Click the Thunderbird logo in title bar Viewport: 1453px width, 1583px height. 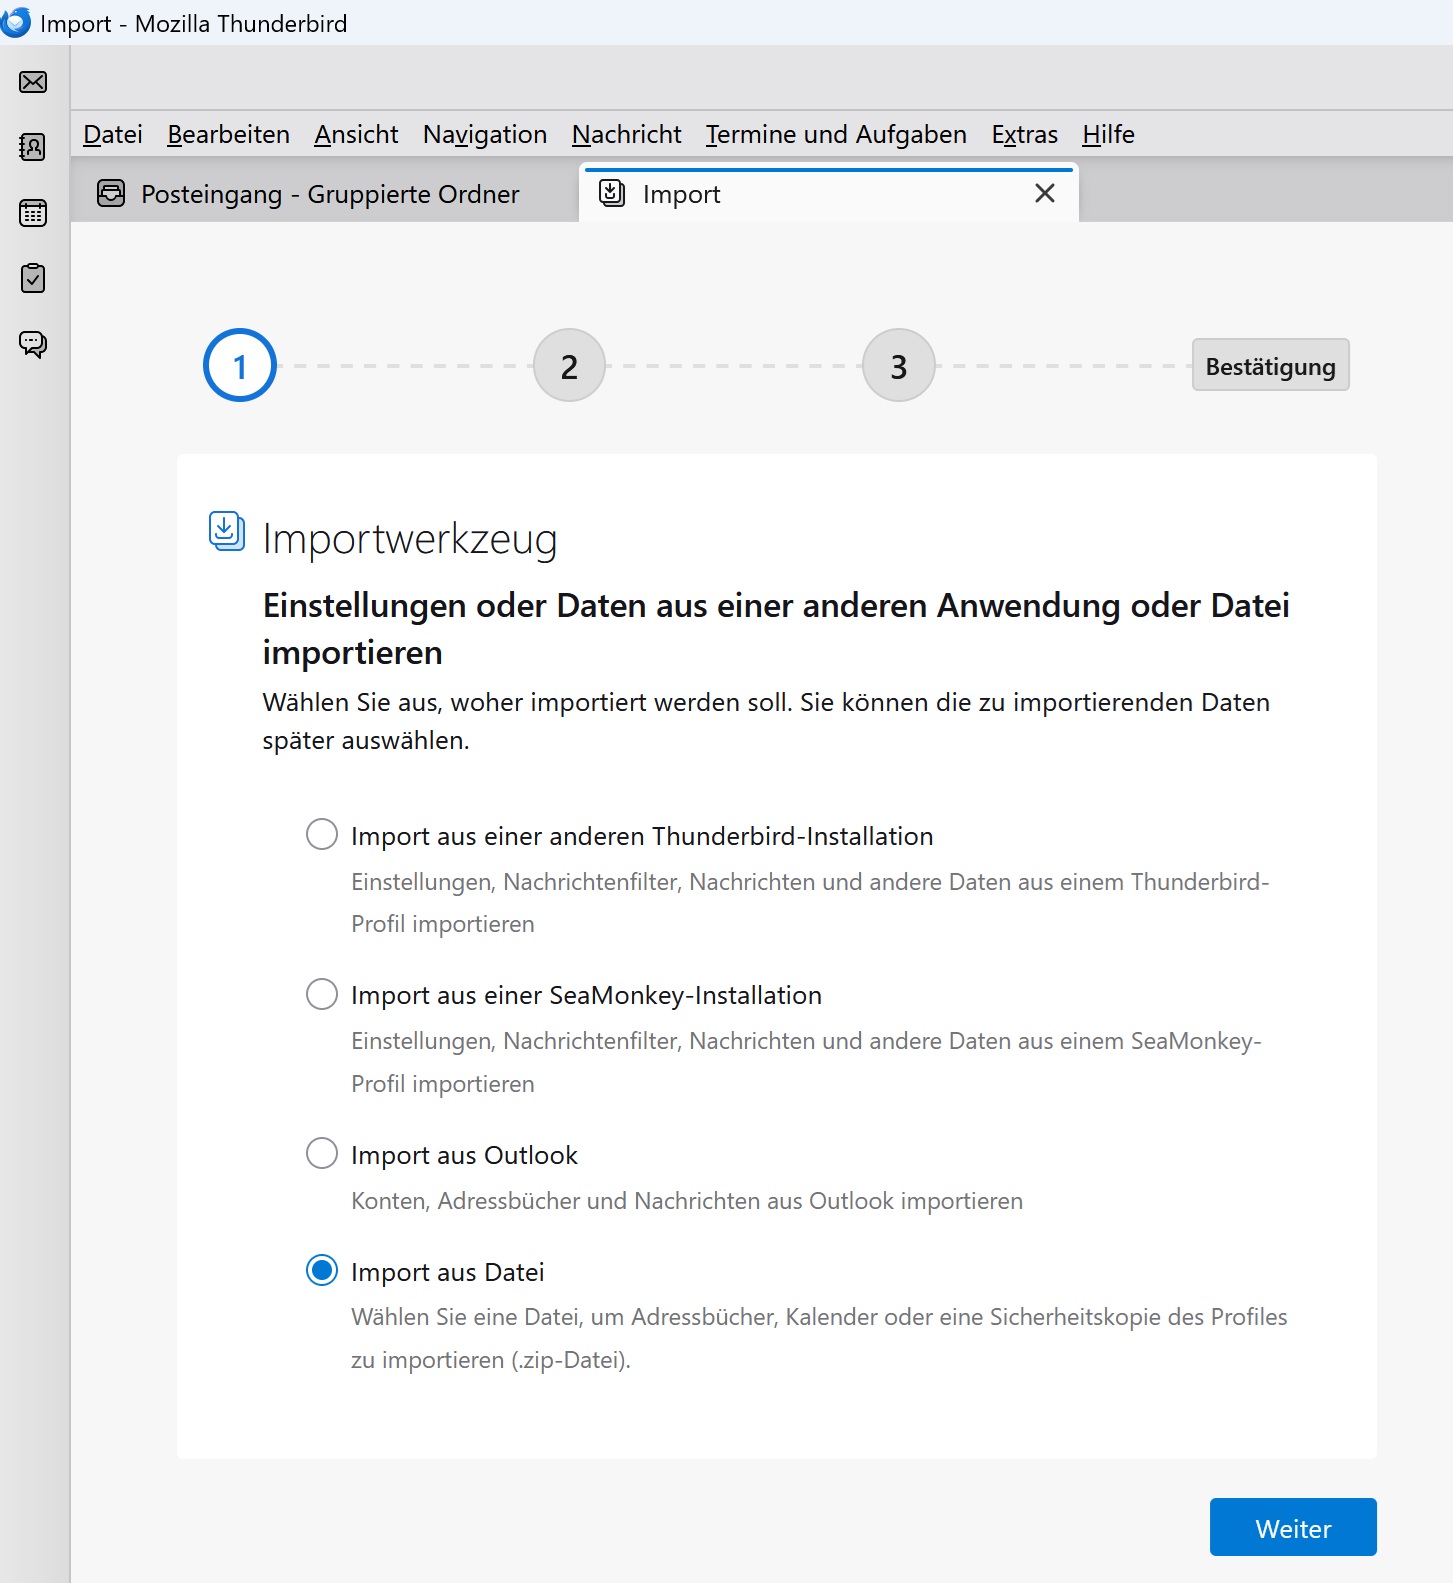[16, 23]
